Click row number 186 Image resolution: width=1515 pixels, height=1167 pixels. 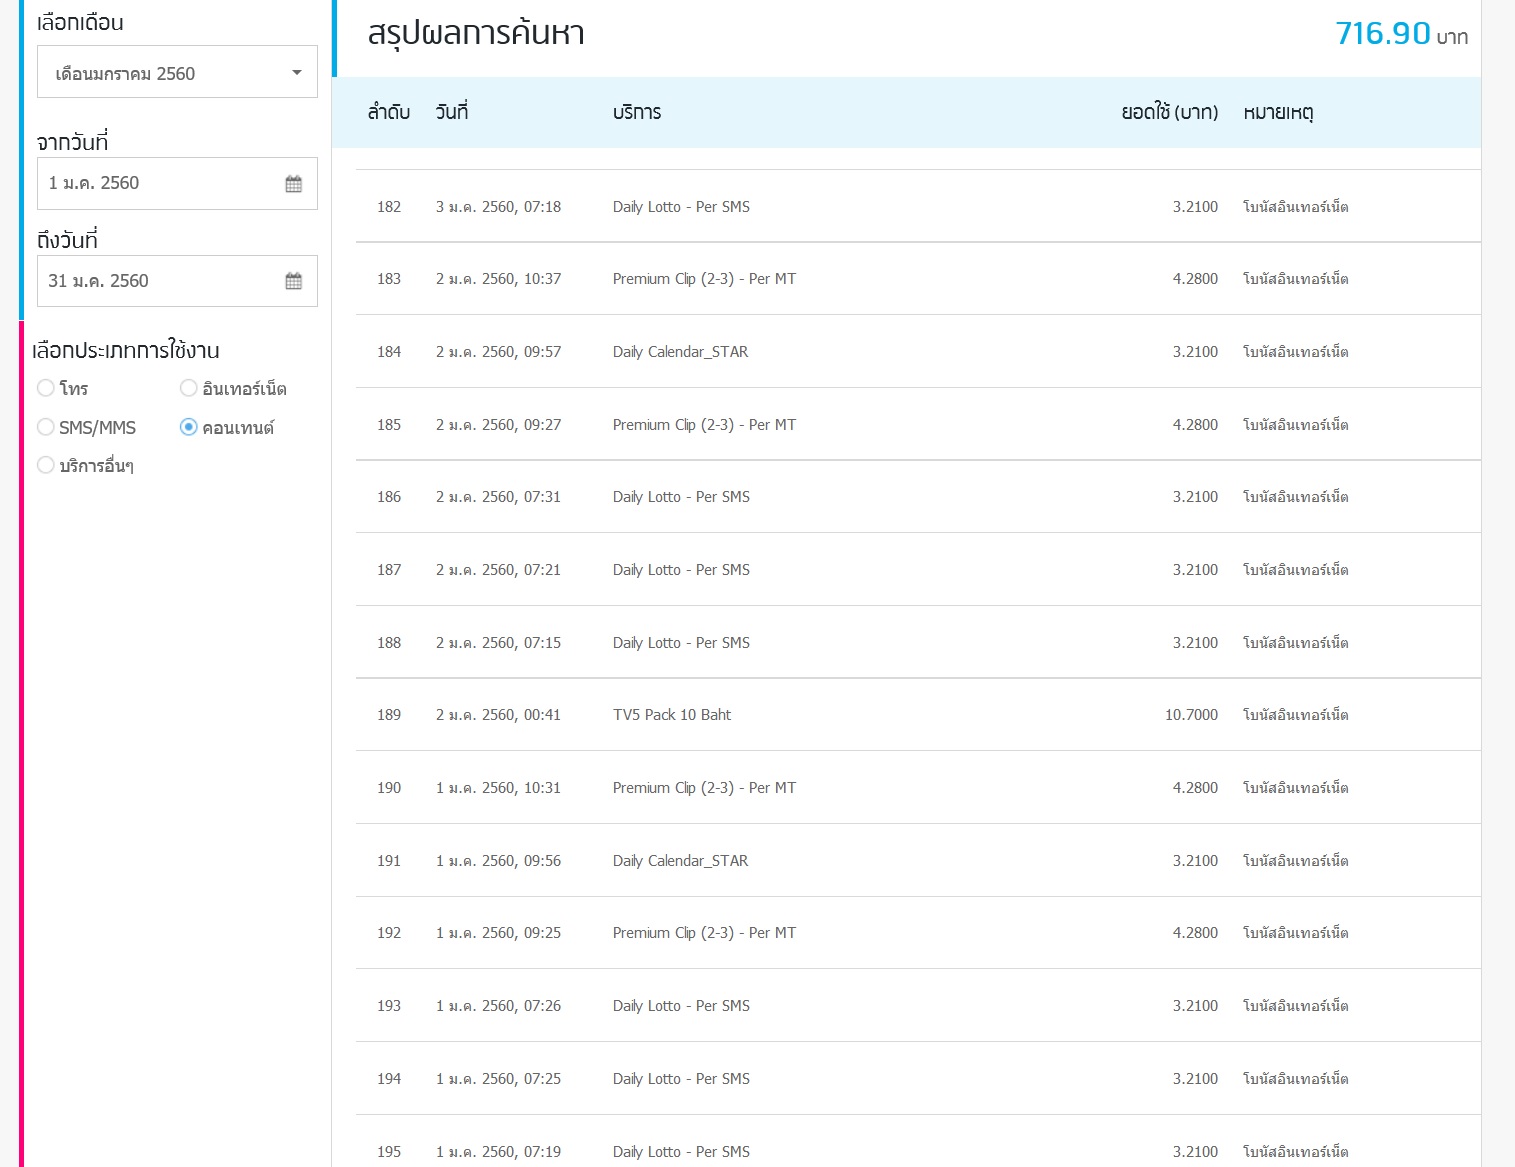pyautogui.click(x=389, y=497)
